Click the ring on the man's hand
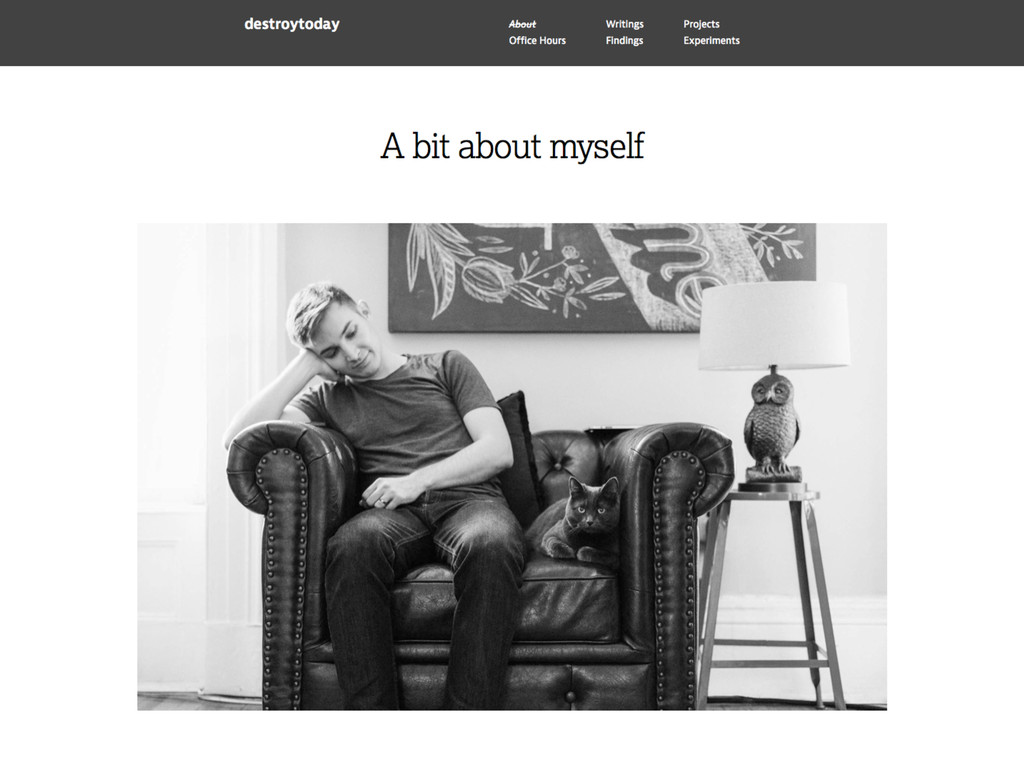The image size is (1024, 768). tap(384, 502)
